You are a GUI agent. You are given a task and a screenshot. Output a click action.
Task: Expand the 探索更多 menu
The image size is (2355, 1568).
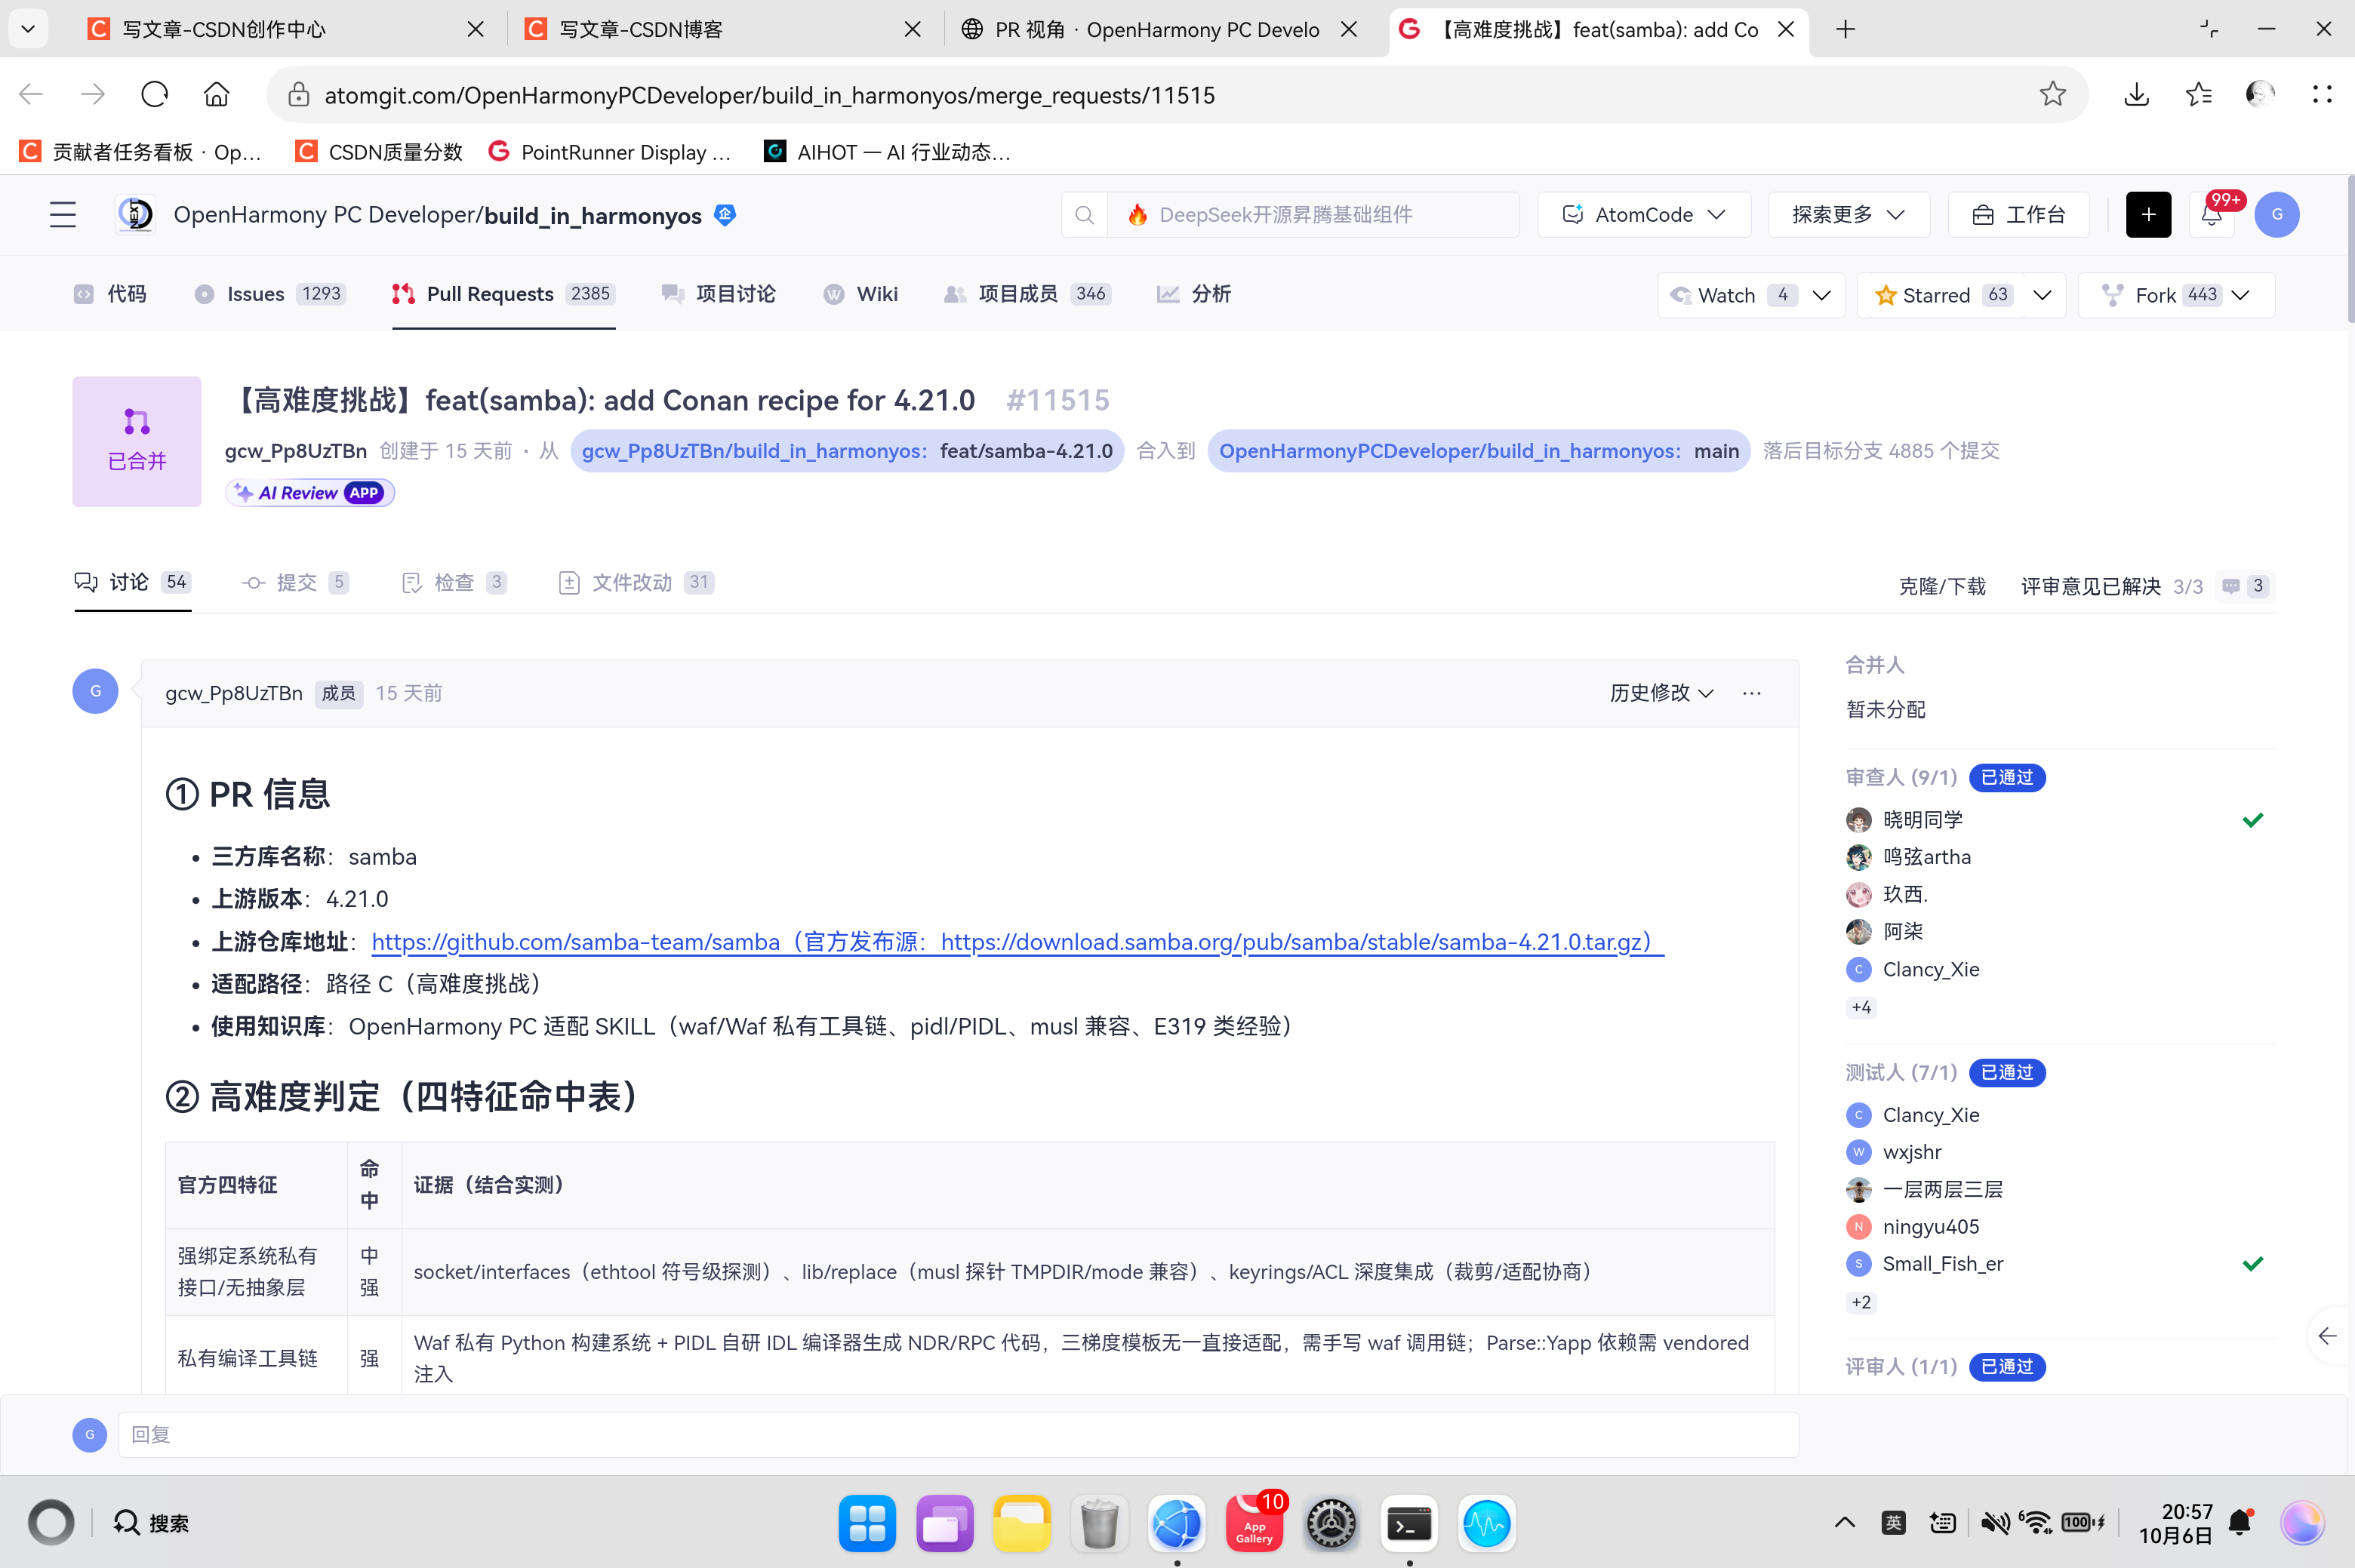(x=1848, y=215)
